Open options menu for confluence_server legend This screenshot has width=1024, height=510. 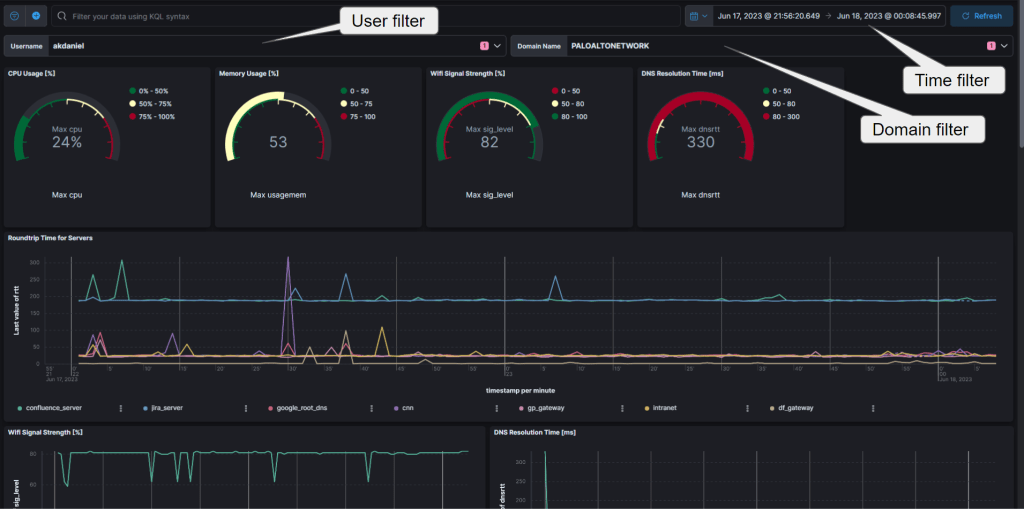pos(121,408)
